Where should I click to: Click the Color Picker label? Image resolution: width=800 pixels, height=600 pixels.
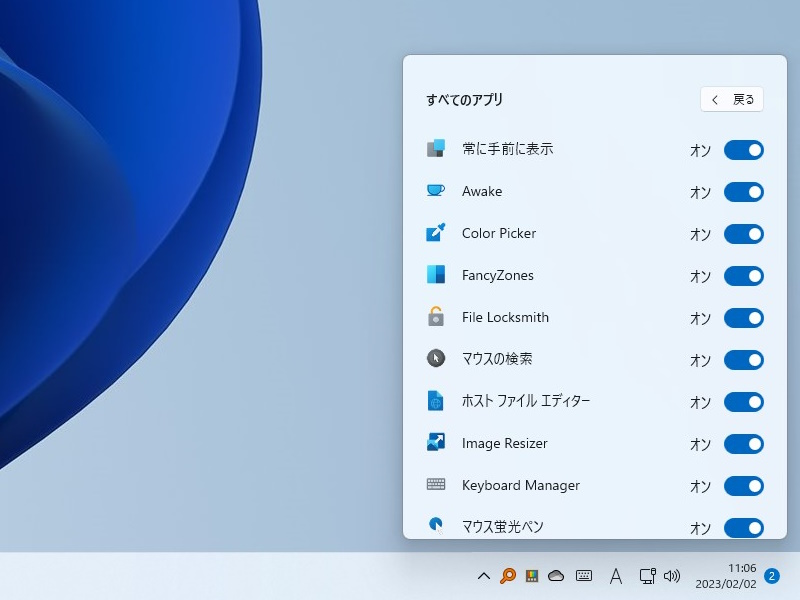(499, 233)
